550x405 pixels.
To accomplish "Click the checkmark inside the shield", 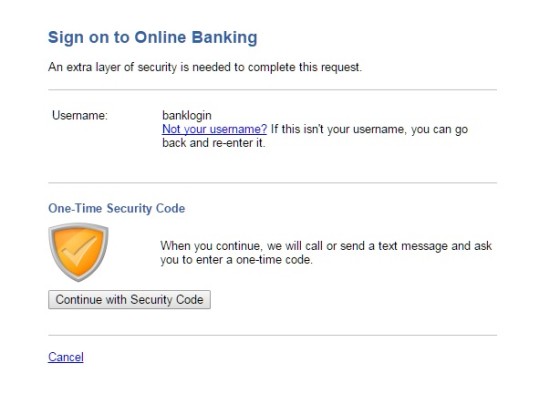I will 79,250.
